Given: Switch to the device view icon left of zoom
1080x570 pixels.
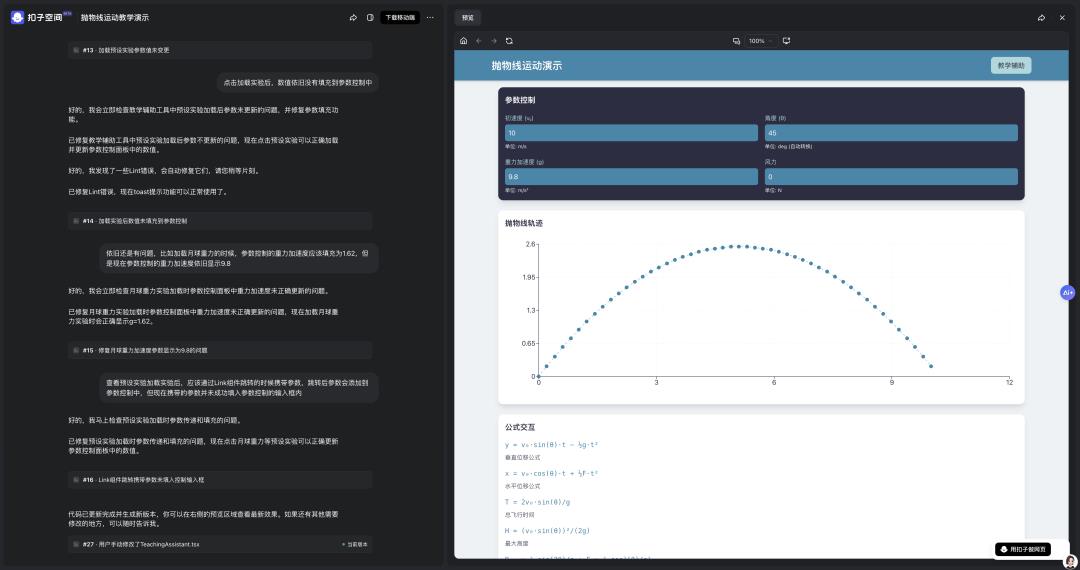Looking at the screenshot, I should (x=736, y=41).
